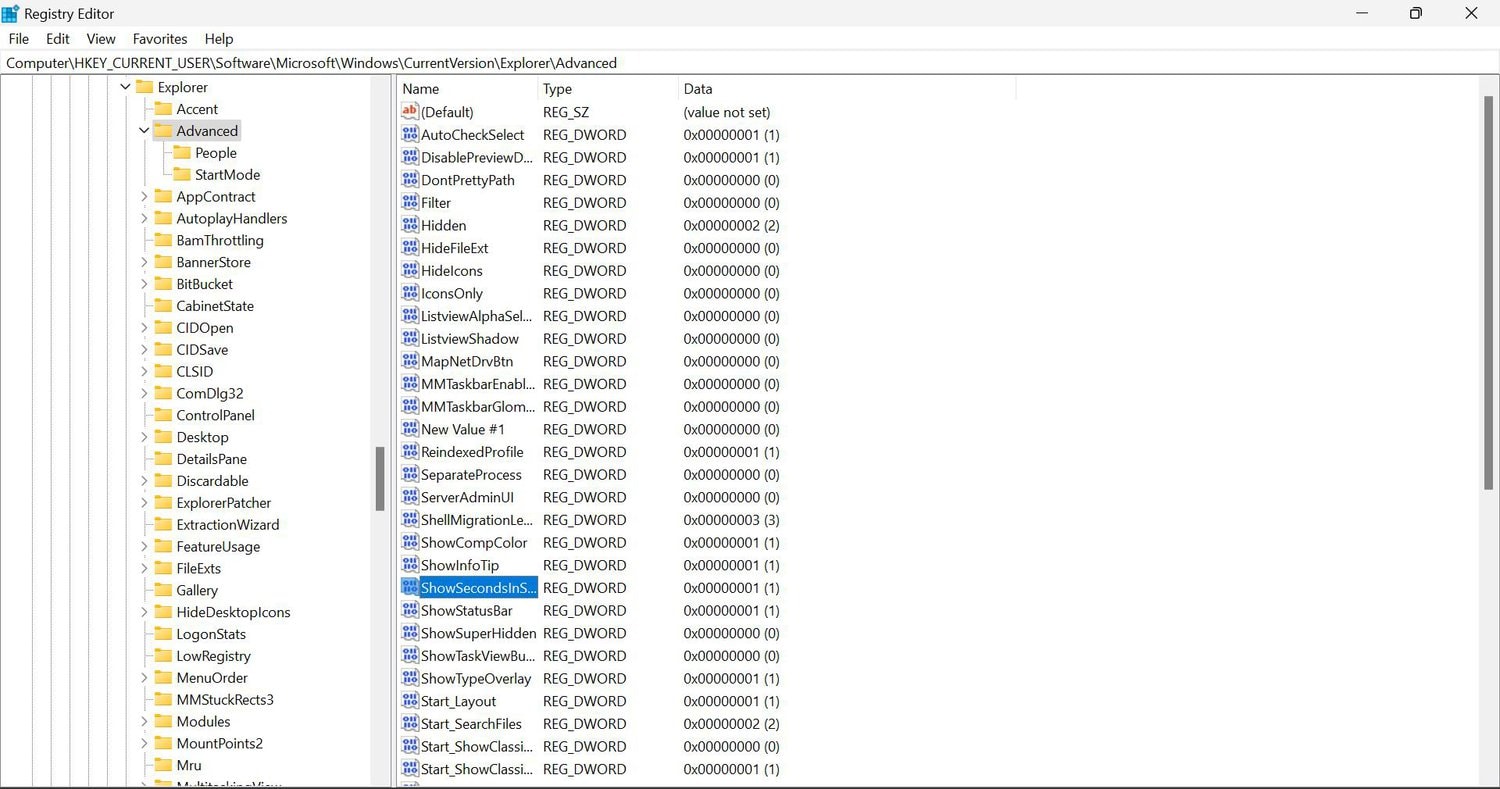Image resolution: width=1500 pixels, height=789 pixels.
Task: Click the DWORD icon beside ShowSuperHidden
Action: [x=409, y=633]
